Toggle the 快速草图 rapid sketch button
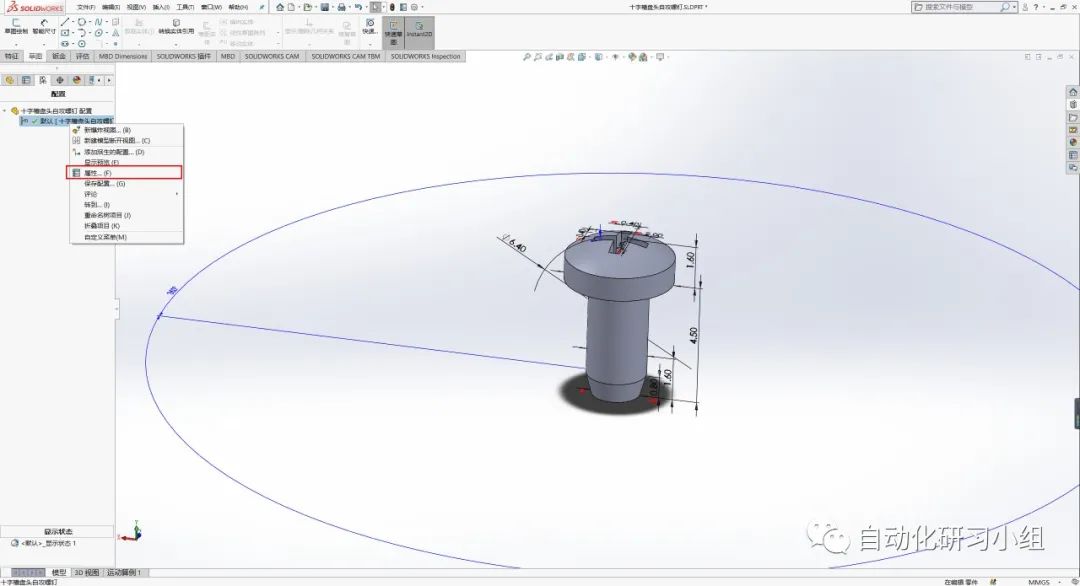1080x586 pixels. point(393,32)
